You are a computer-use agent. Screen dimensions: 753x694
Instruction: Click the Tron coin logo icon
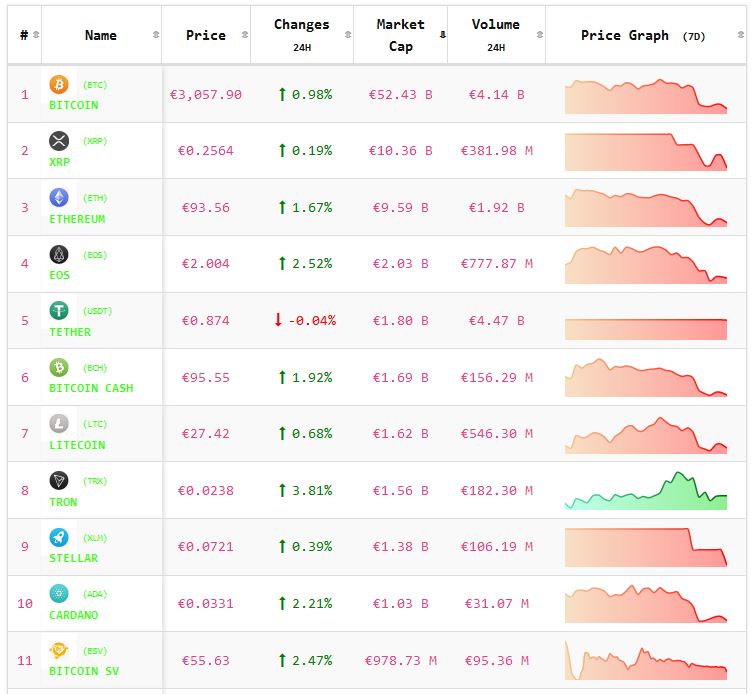tap(59, 481)
